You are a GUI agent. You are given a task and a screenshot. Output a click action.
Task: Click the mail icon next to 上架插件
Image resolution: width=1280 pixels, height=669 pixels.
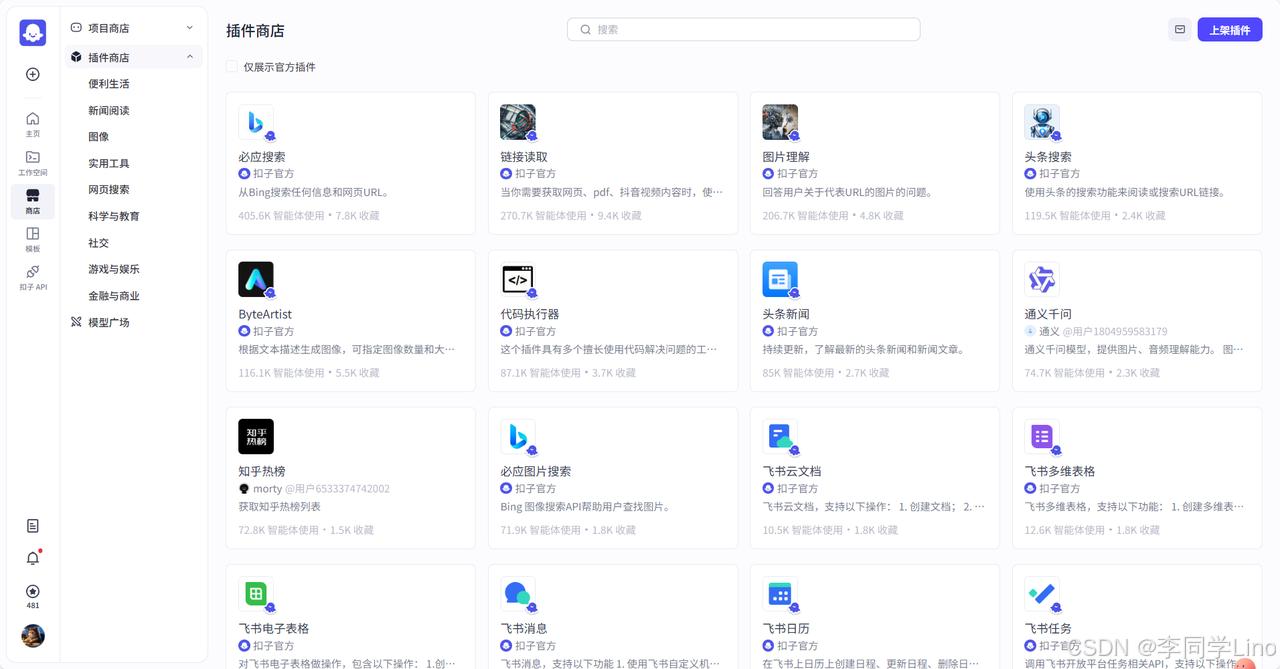[x=1180, y=30]
